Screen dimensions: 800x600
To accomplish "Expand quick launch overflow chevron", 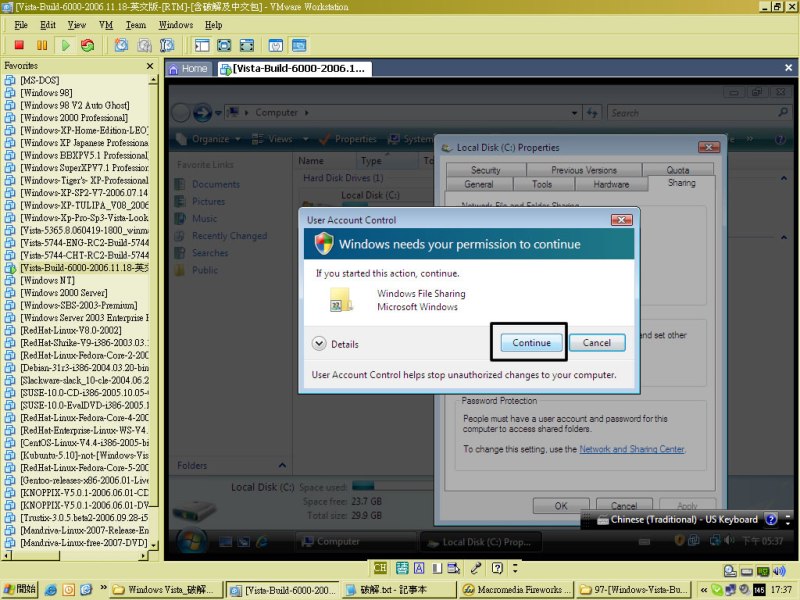I will [x=103, y=587].
